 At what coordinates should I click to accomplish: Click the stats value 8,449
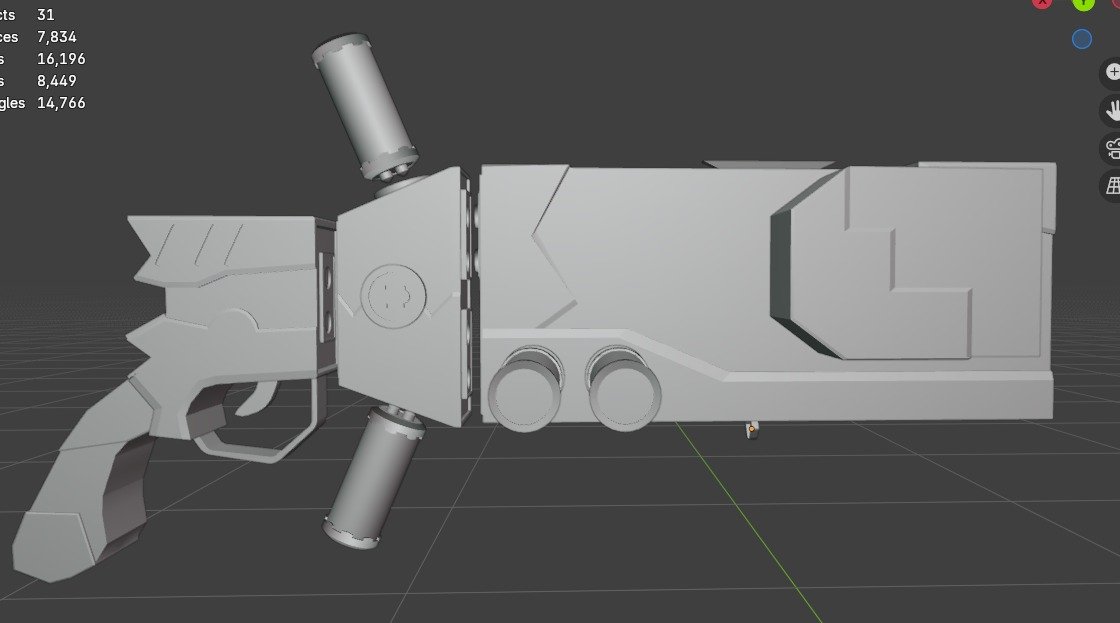click(56, 81)
